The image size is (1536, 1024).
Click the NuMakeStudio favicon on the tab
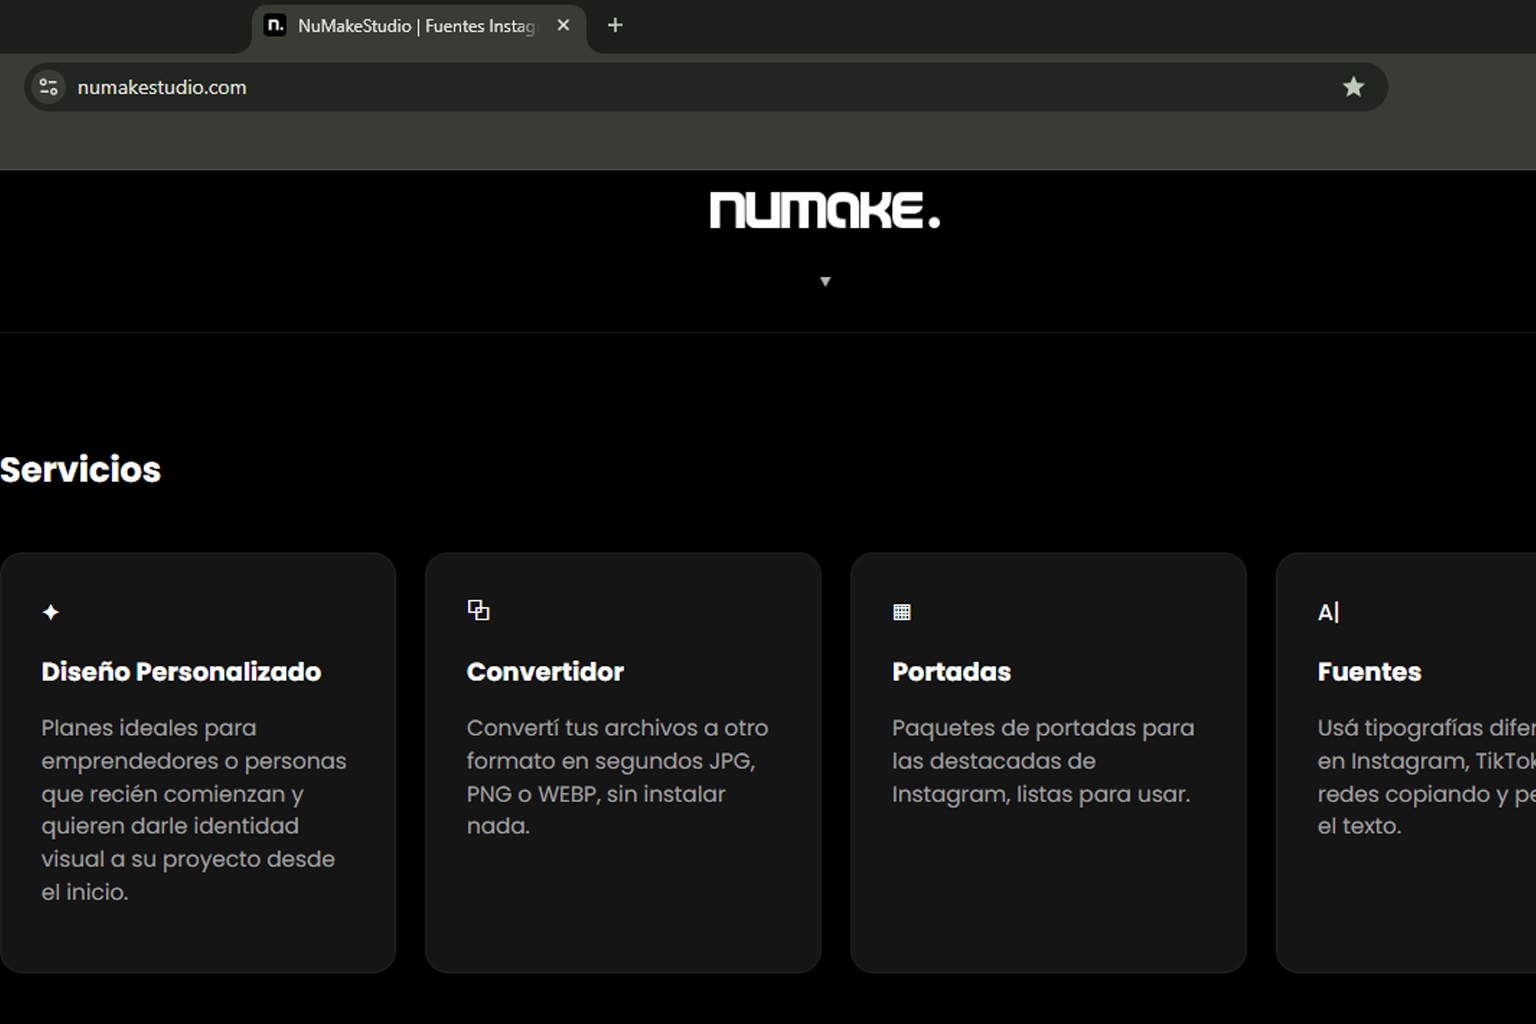tap(274, 26)
